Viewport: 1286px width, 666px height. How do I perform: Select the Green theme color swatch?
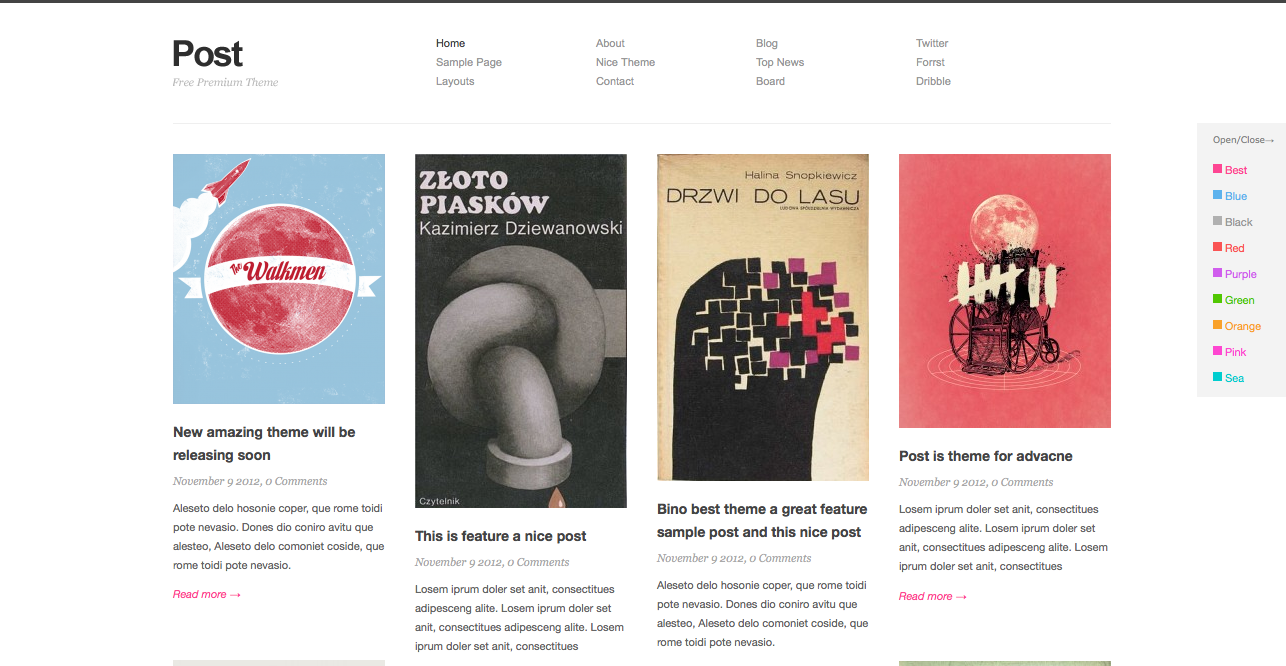[1218, 300]
